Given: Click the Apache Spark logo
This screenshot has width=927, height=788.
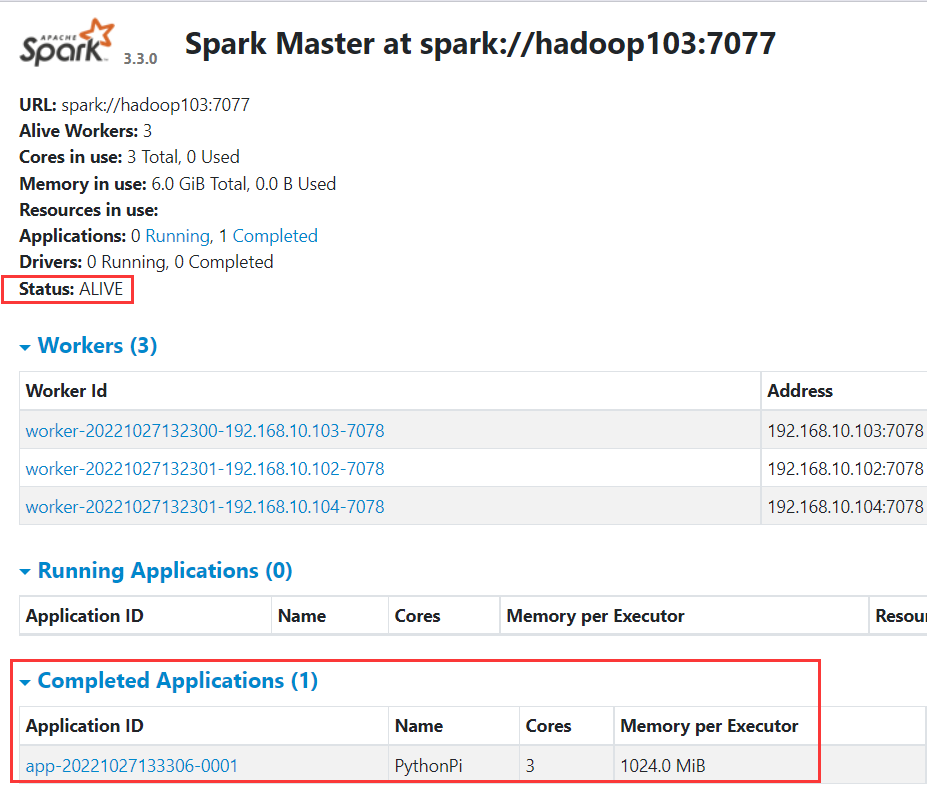Looking at the screenshot, I should [x=66, y=42].
